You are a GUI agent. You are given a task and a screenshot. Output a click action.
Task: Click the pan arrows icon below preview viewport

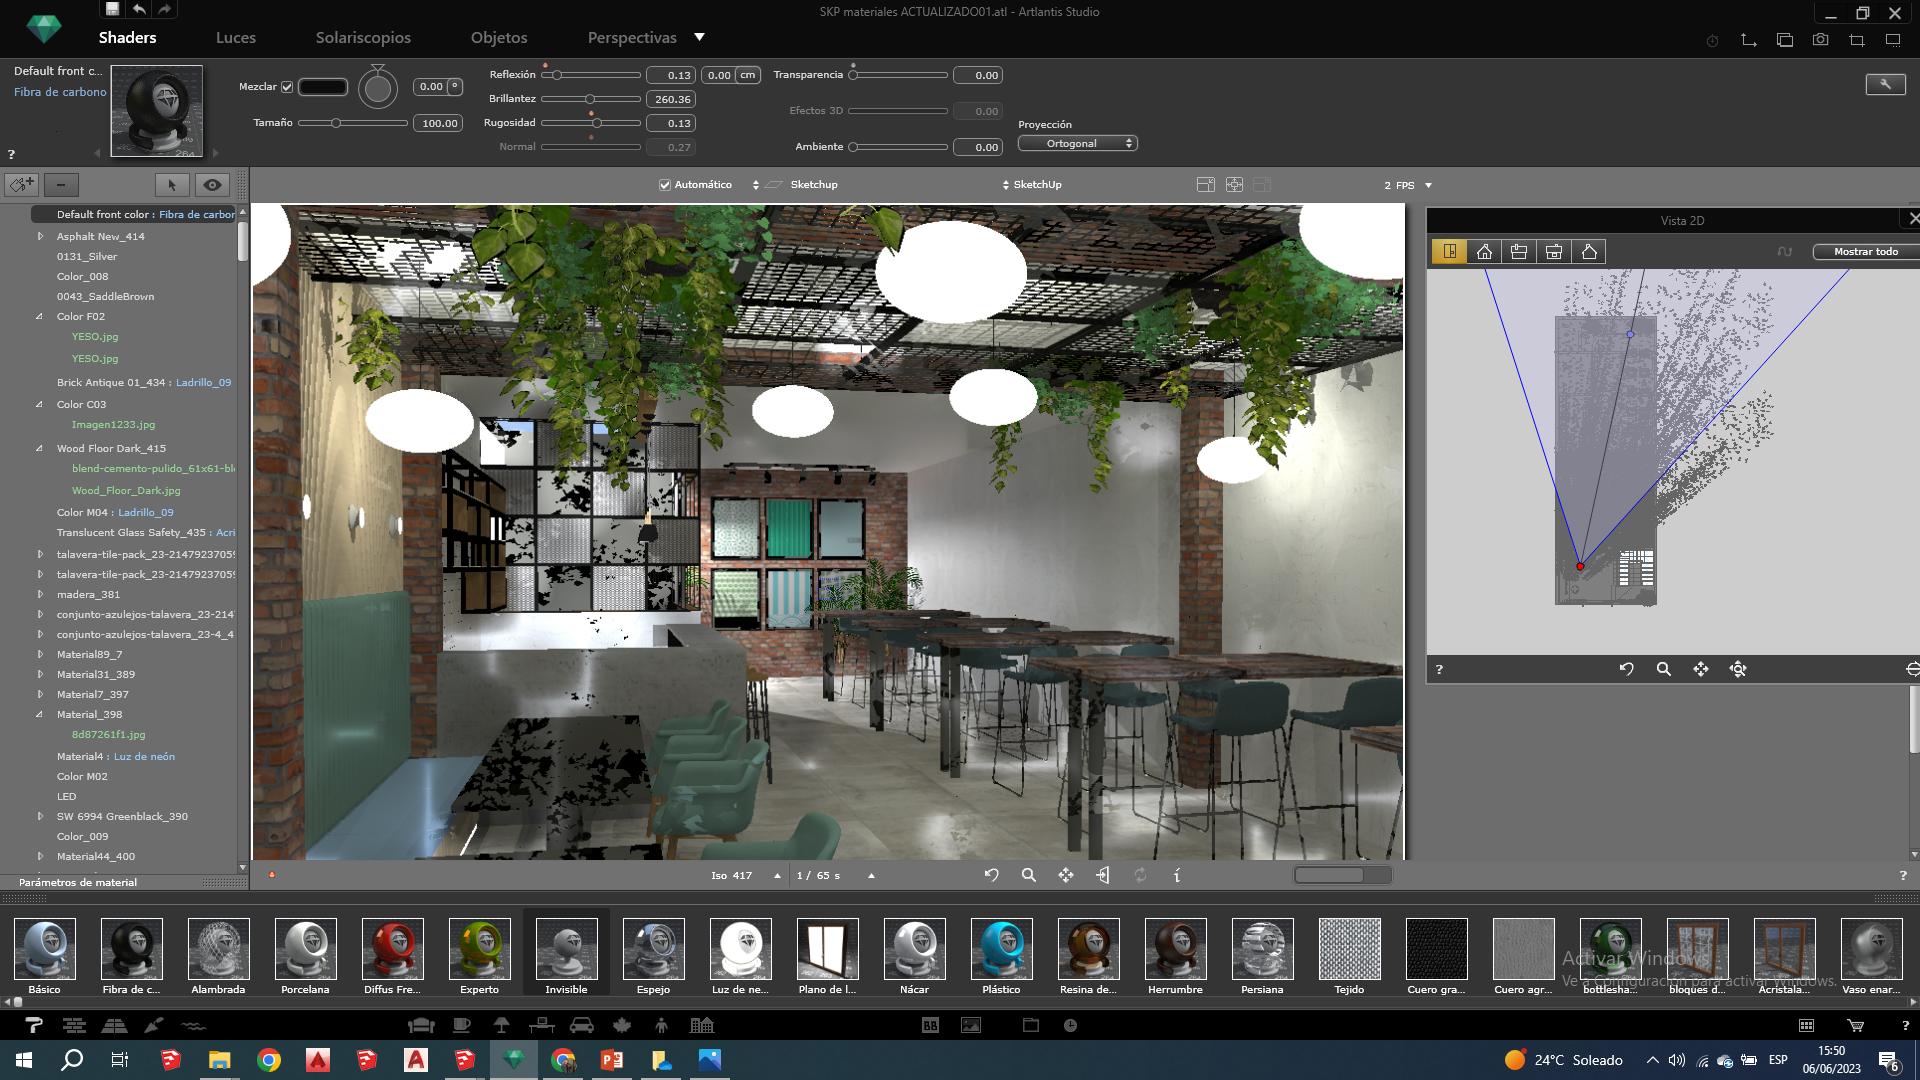(1066, 875)
